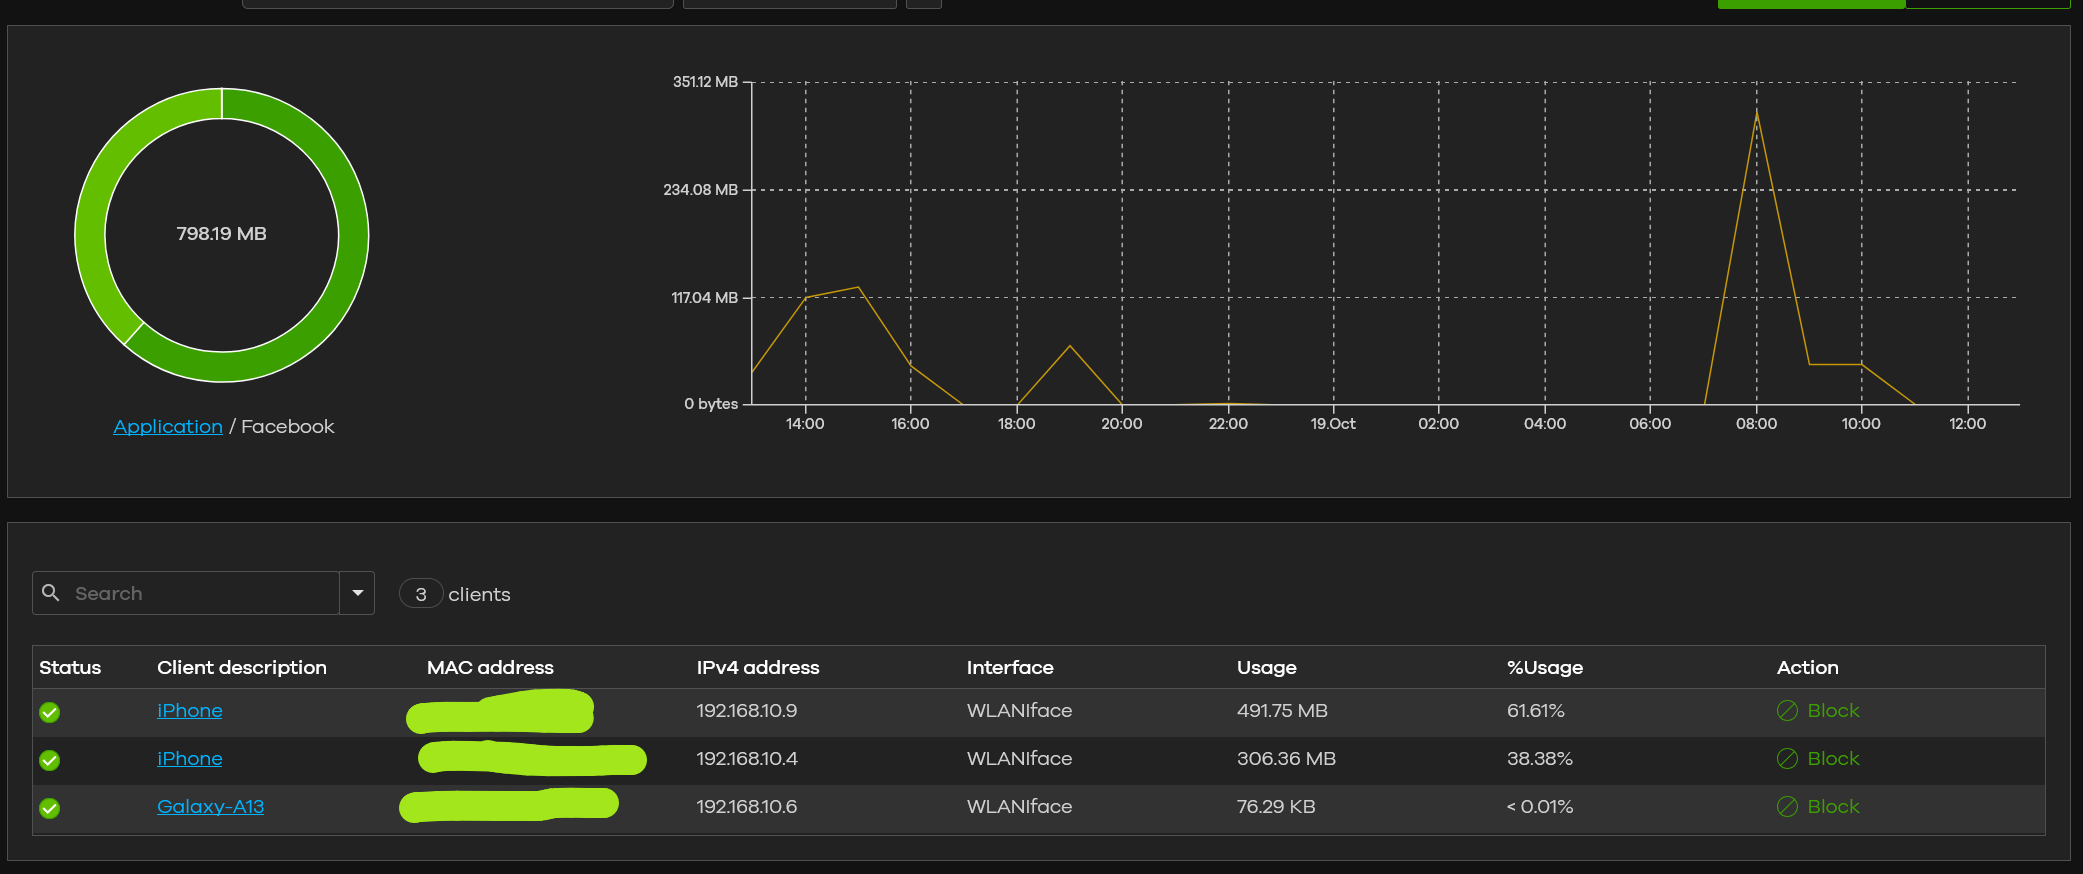Click the search magnifier icon
The width and height of the screenshot is (2083, 874).
(50, 593)
